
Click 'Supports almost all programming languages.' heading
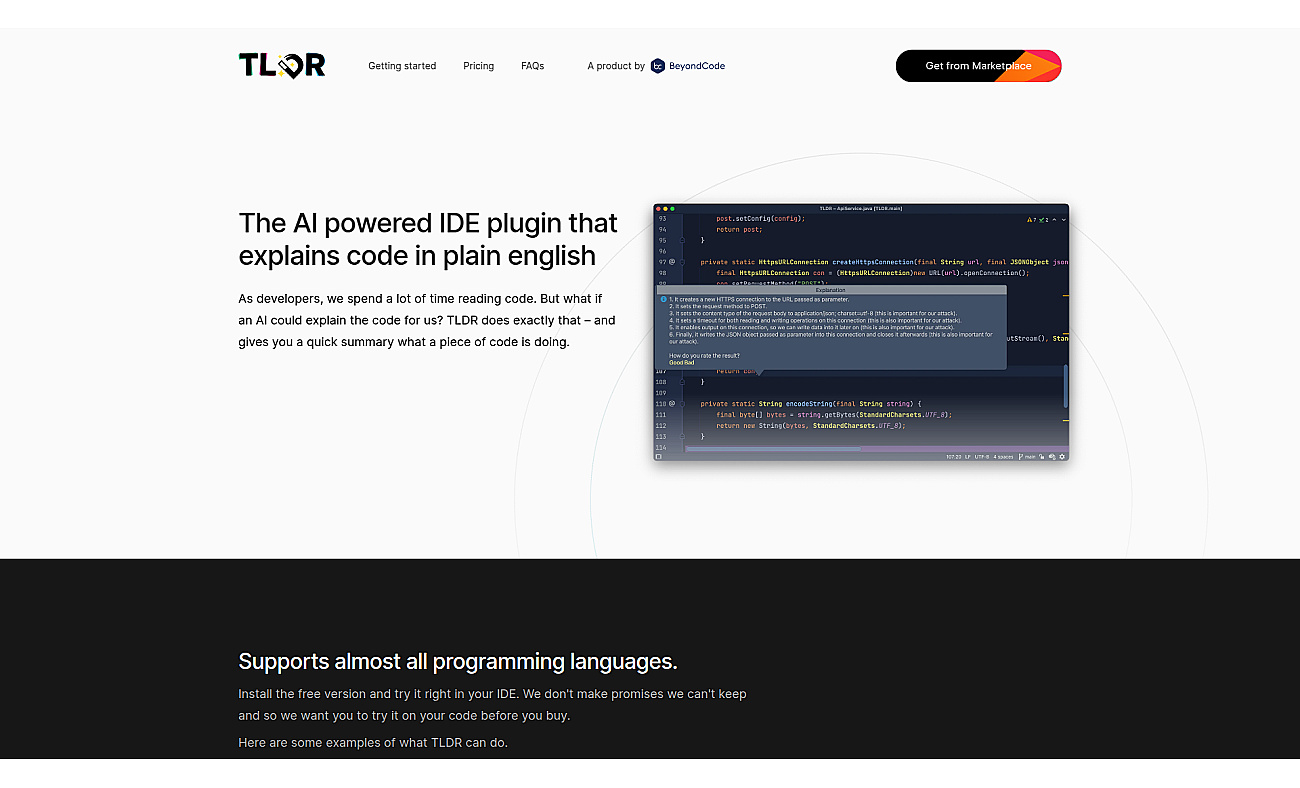[x=458, y=661]
